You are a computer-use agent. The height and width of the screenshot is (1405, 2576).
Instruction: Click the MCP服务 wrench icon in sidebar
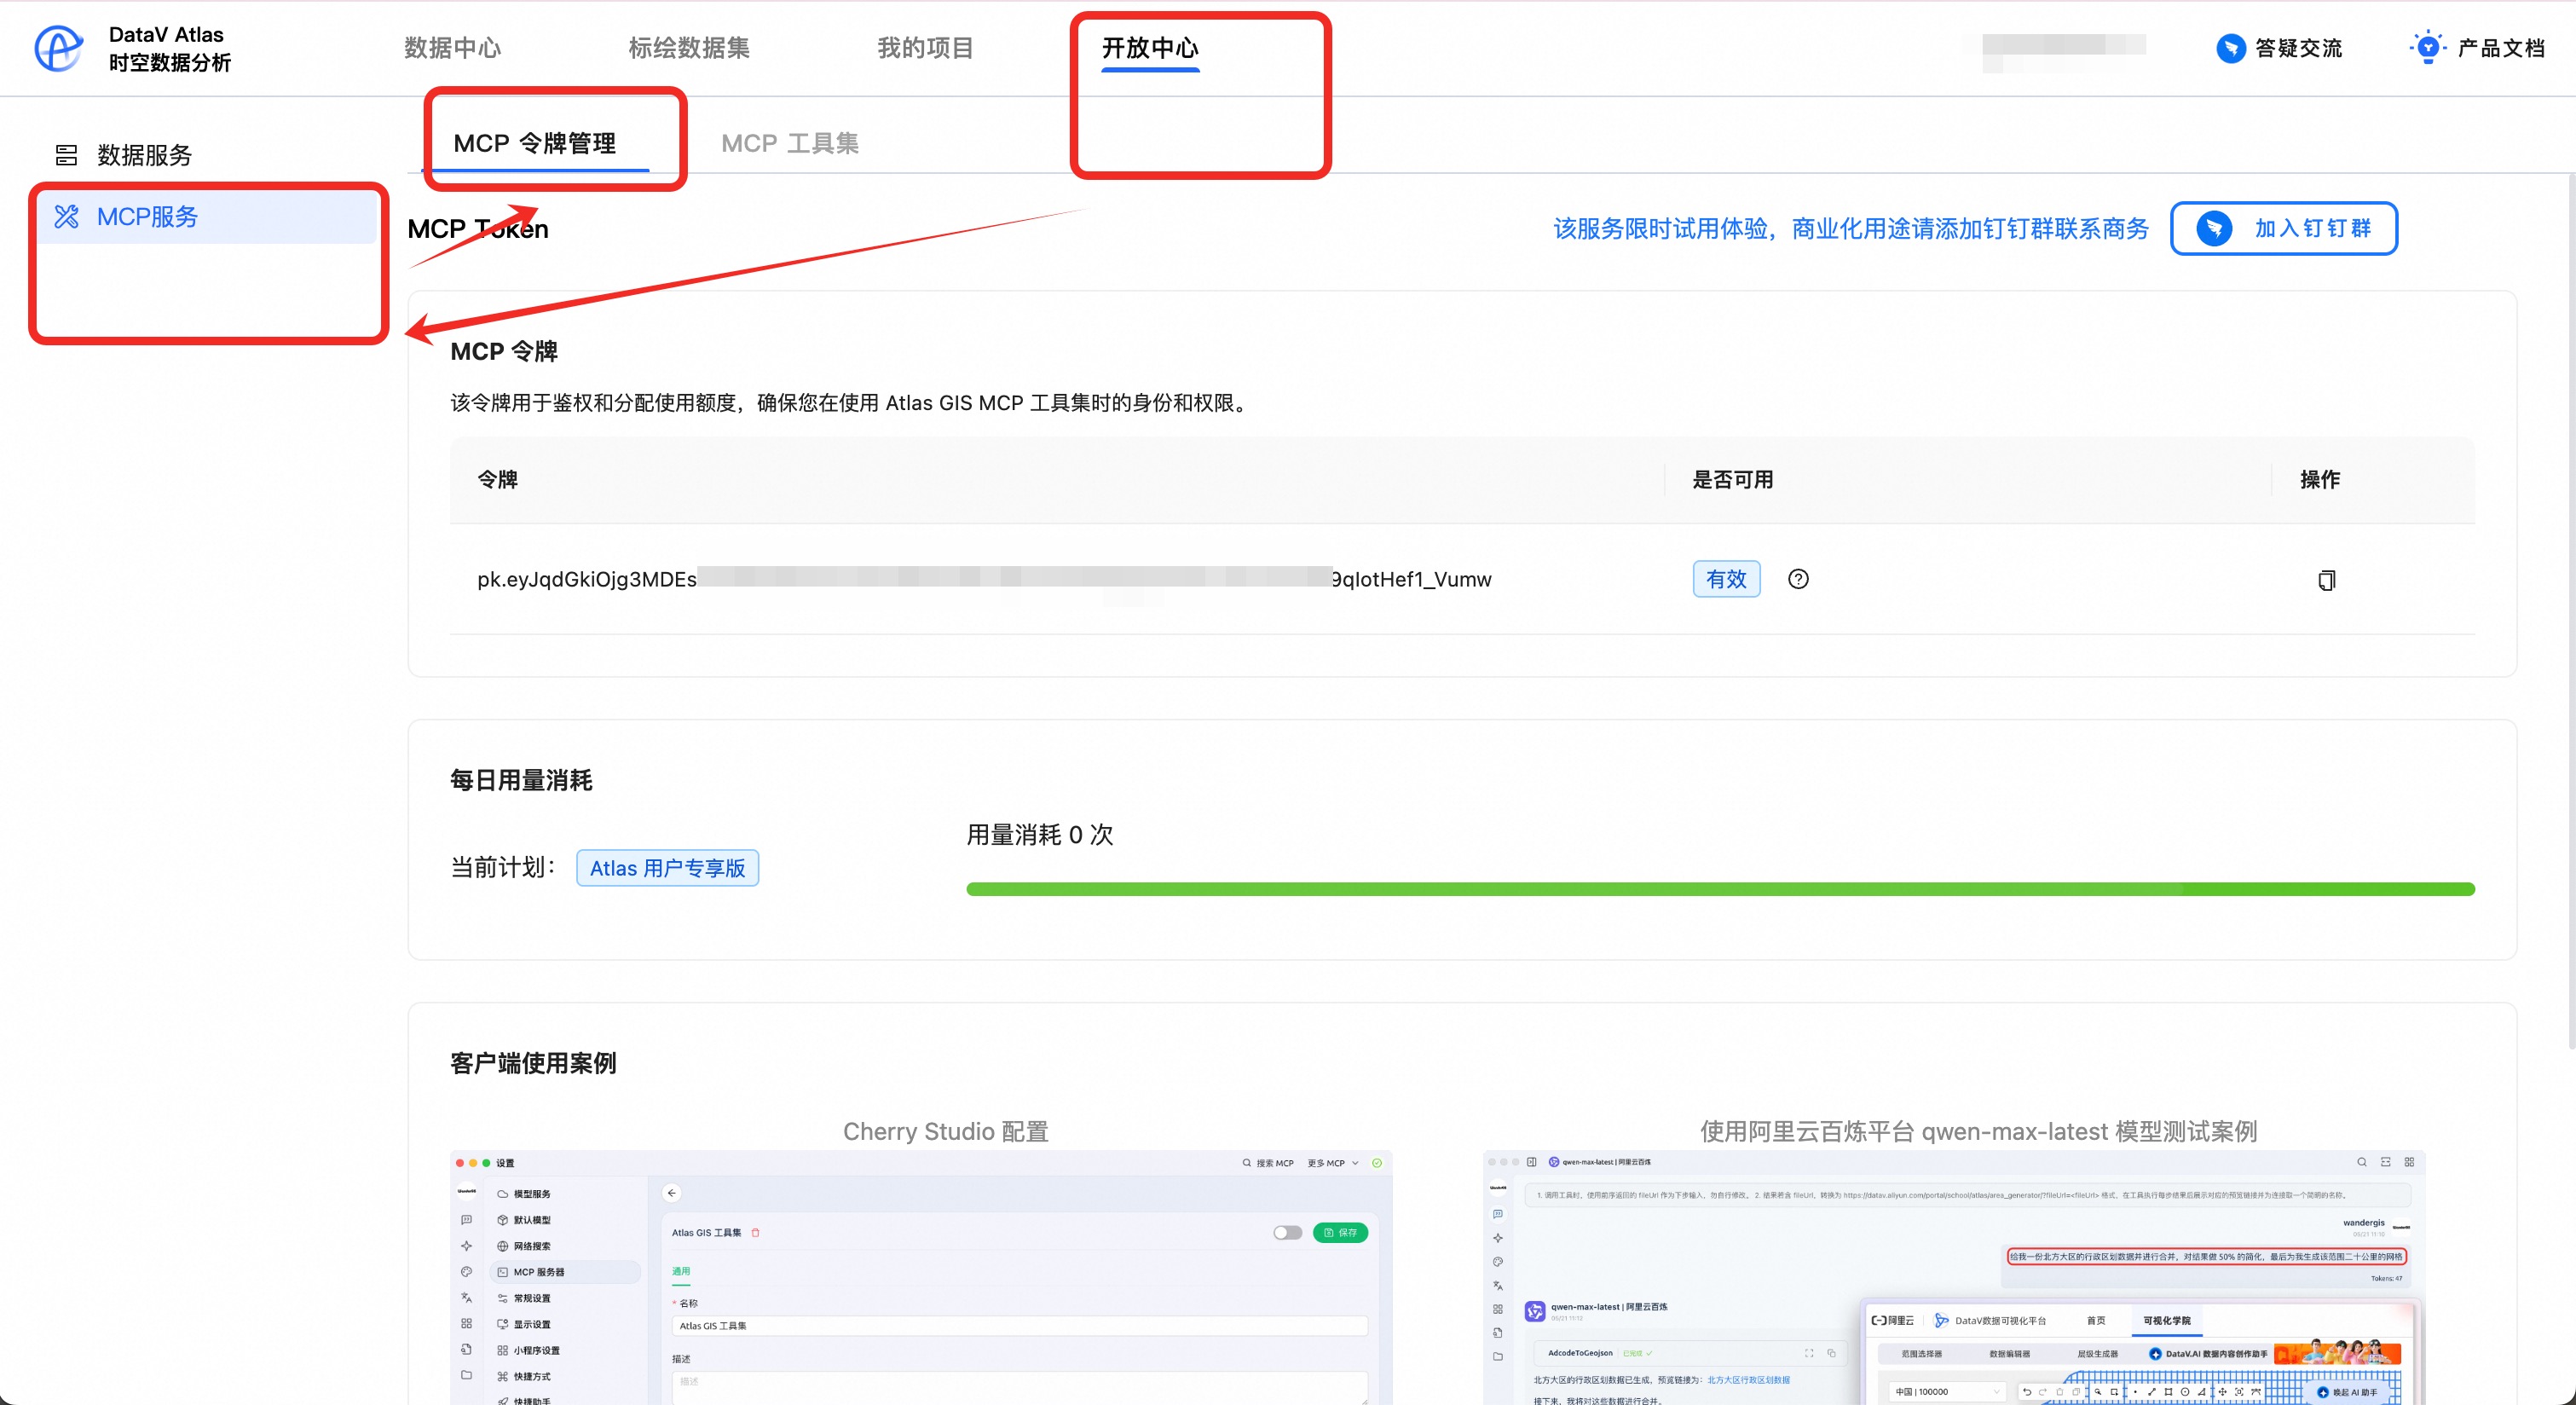tap(67, 216)
